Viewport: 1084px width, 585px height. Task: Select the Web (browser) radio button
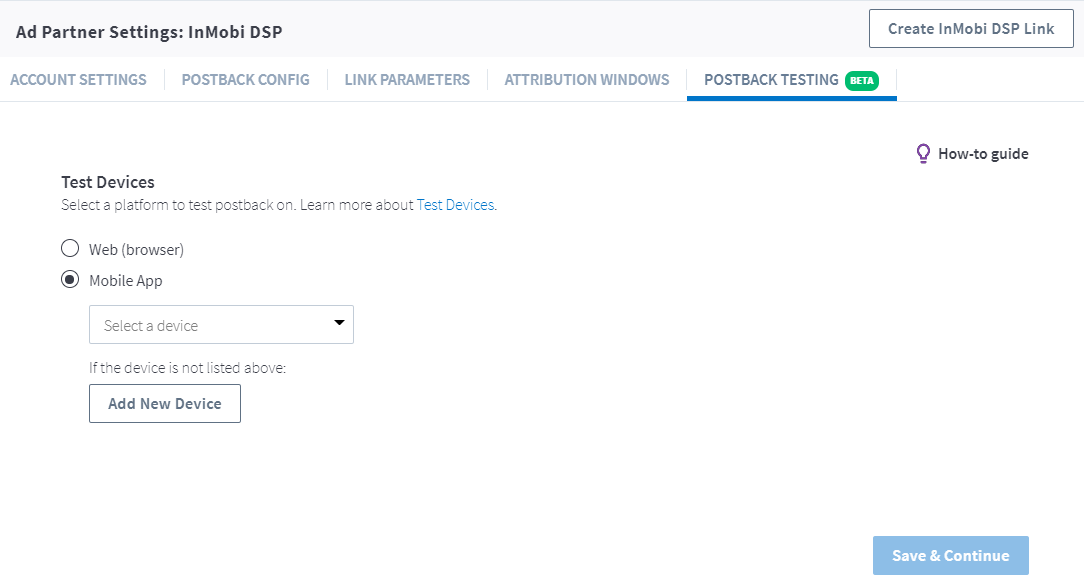(70, 248)
